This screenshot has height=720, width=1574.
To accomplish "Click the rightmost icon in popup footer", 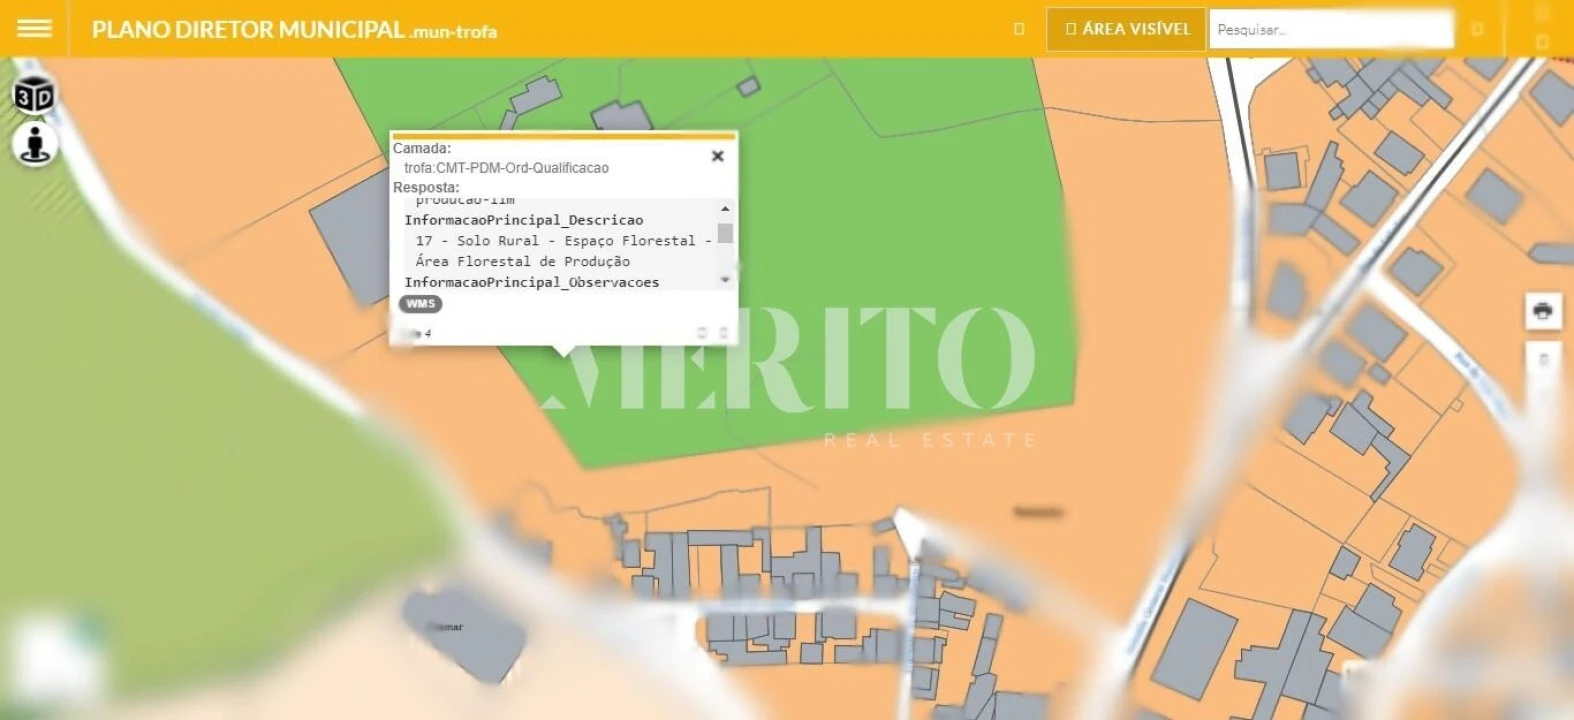I will pos(724,333).
